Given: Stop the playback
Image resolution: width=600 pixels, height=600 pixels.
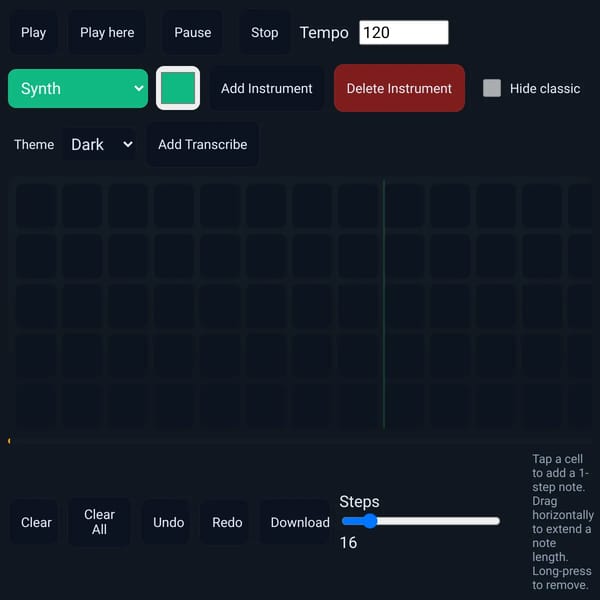Looking at the screenshot, I should [264, 33].
